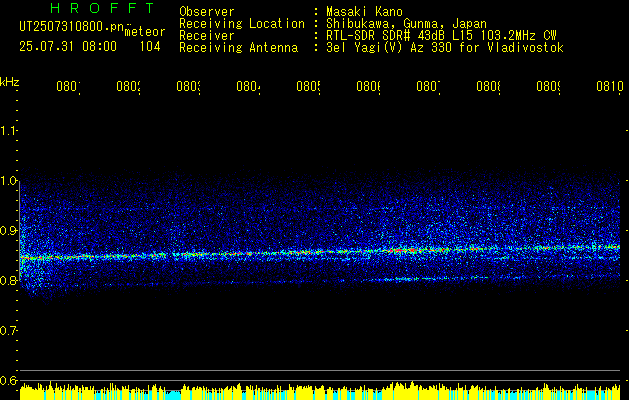Click the count value 104
629x400 pixels.
coord(150,47)
